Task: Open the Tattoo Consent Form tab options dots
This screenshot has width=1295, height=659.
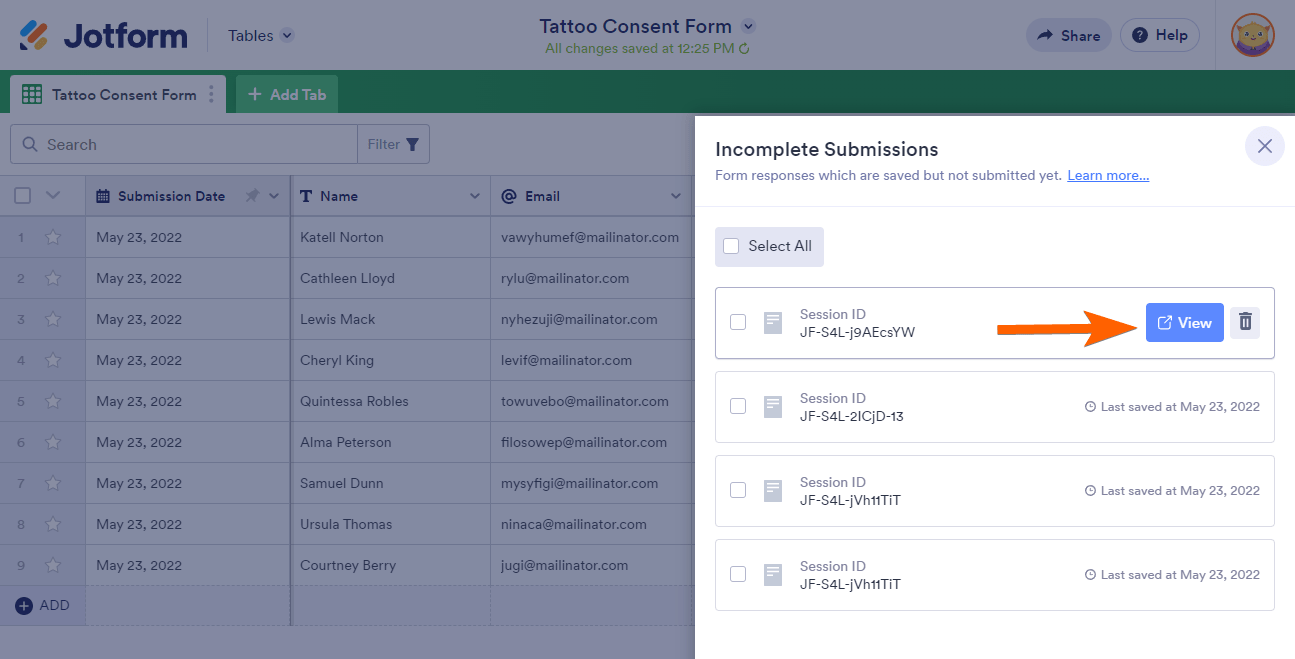Action: point(211,95)
